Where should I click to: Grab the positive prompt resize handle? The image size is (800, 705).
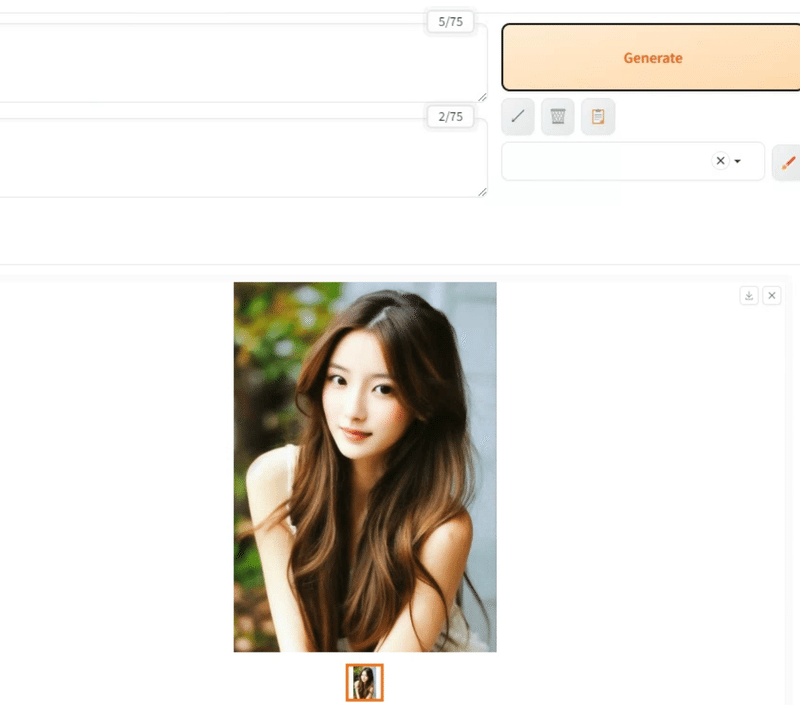(x=482, y=97)
